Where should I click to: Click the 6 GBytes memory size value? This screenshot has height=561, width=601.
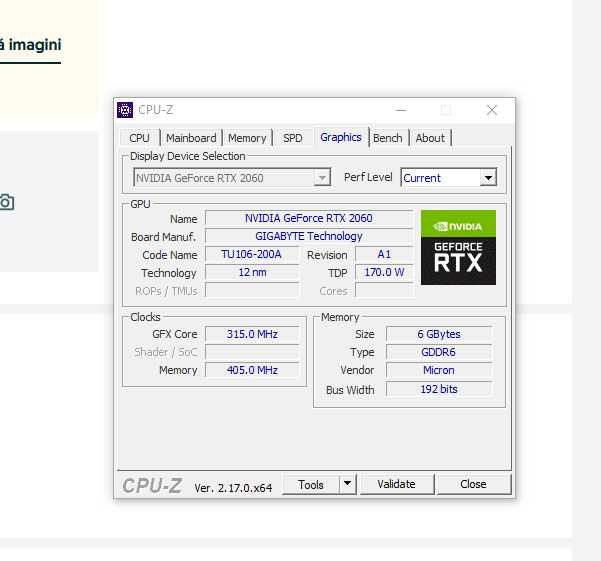(x=439, y=334)
